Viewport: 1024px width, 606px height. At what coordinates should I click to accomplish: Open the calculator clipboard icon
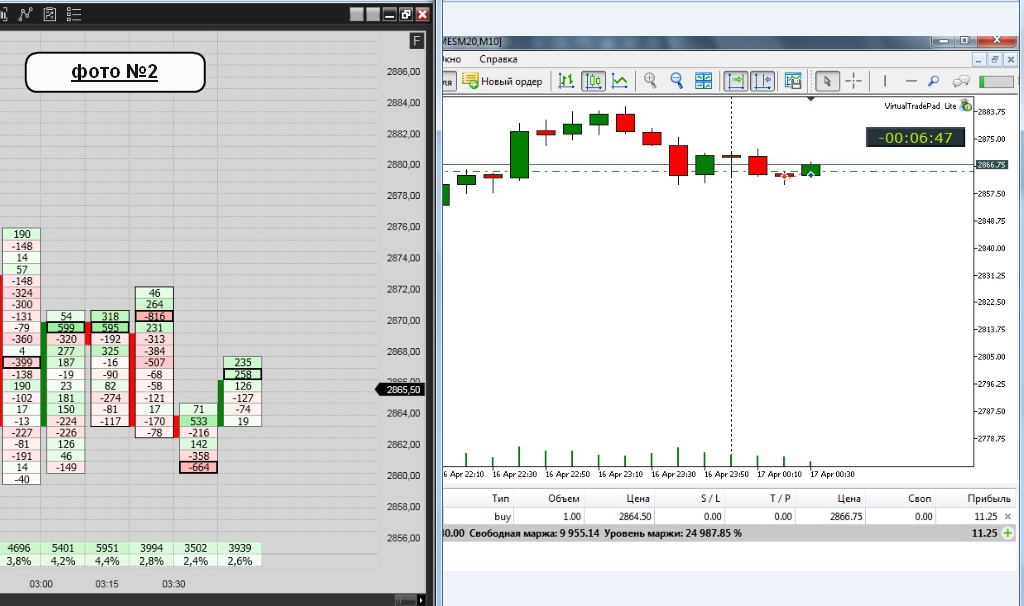[50, 14]
